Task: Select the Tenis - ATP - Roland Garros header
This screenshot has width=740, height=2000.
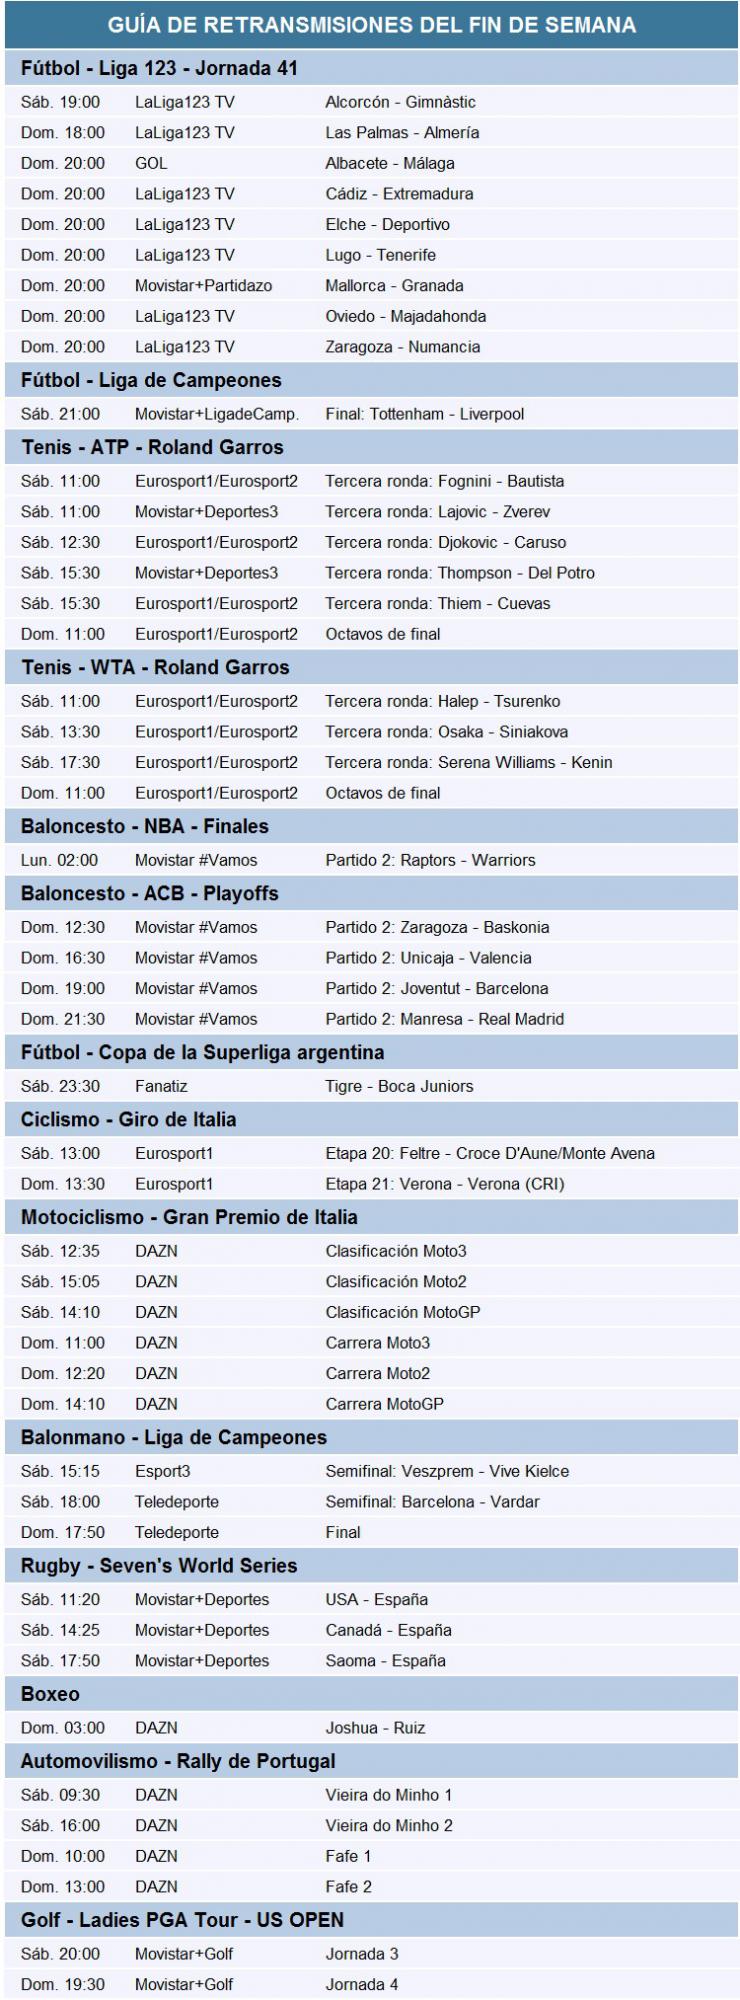Action: [x=152, y=447]
